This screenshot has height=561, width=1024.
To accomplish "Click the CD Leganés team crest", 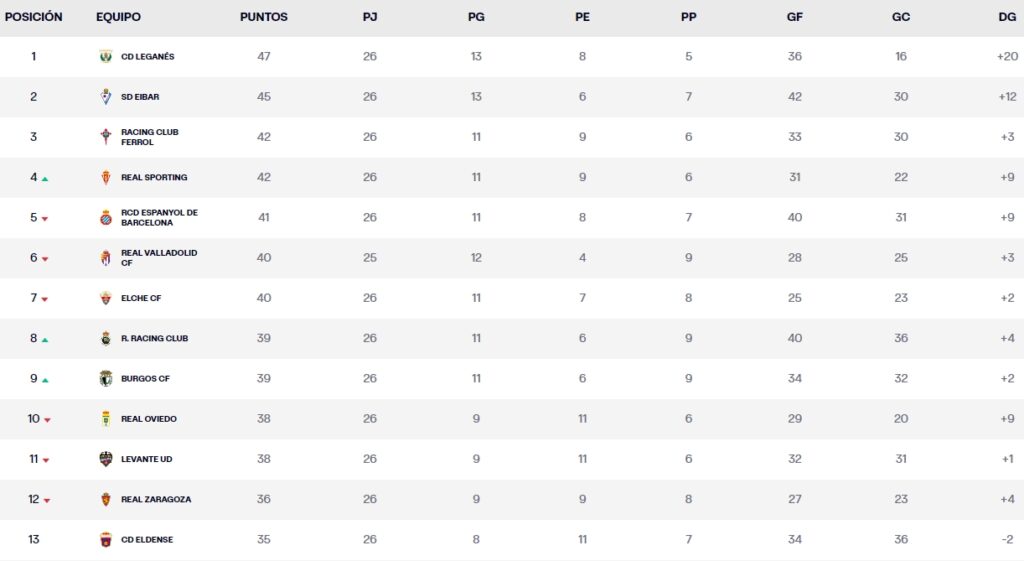I will (x=106, y=57).
